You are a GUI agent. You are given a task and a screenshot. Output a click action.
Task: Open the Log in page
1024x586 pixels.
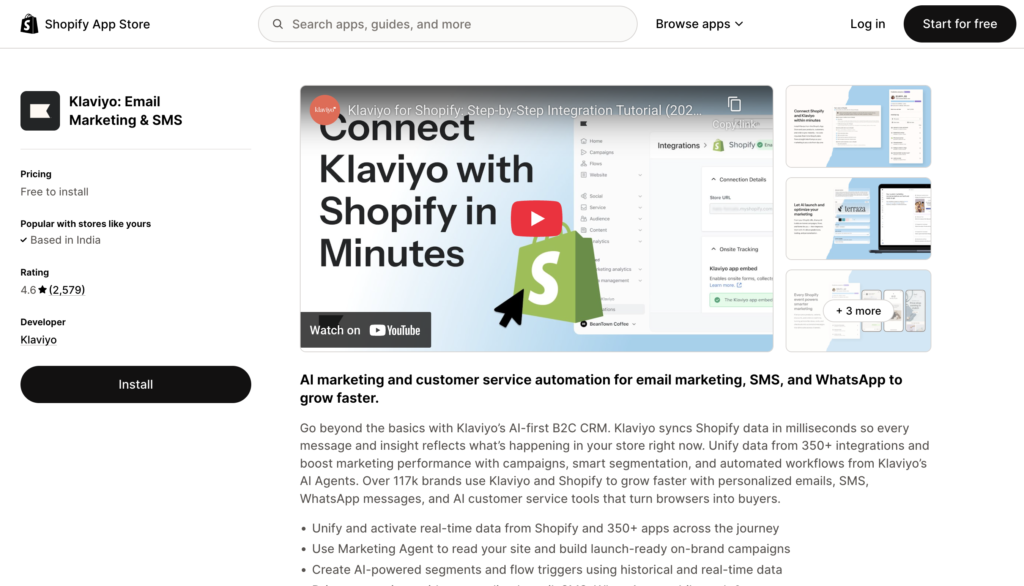point(867,24)
